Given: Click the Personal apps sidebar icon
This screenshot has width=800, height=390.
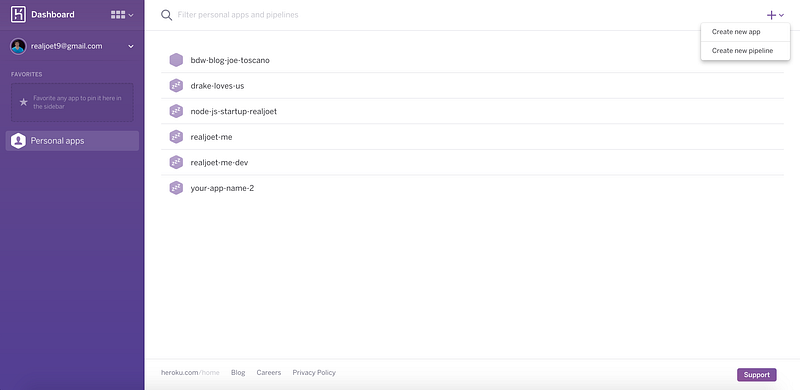Looking at the screenshot, I should click(x=18, y=141).
